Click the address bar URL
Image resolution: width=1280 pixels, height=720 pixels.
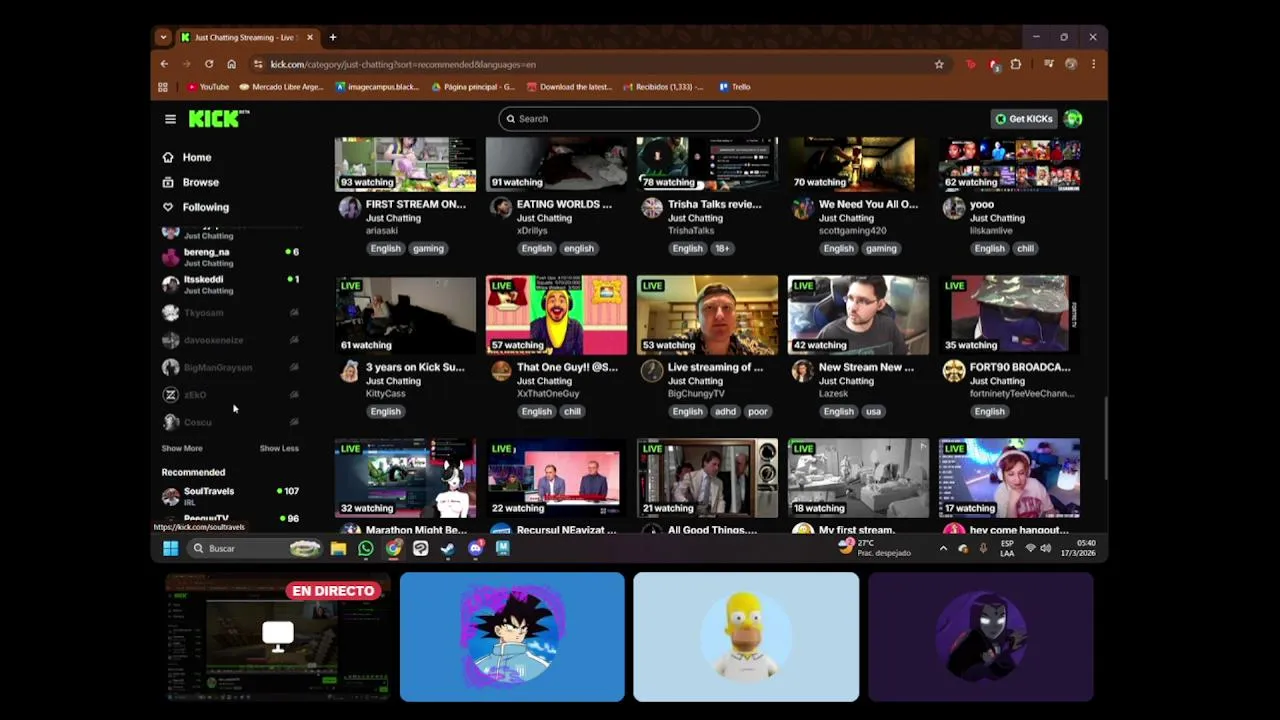(x=403, y=64)
